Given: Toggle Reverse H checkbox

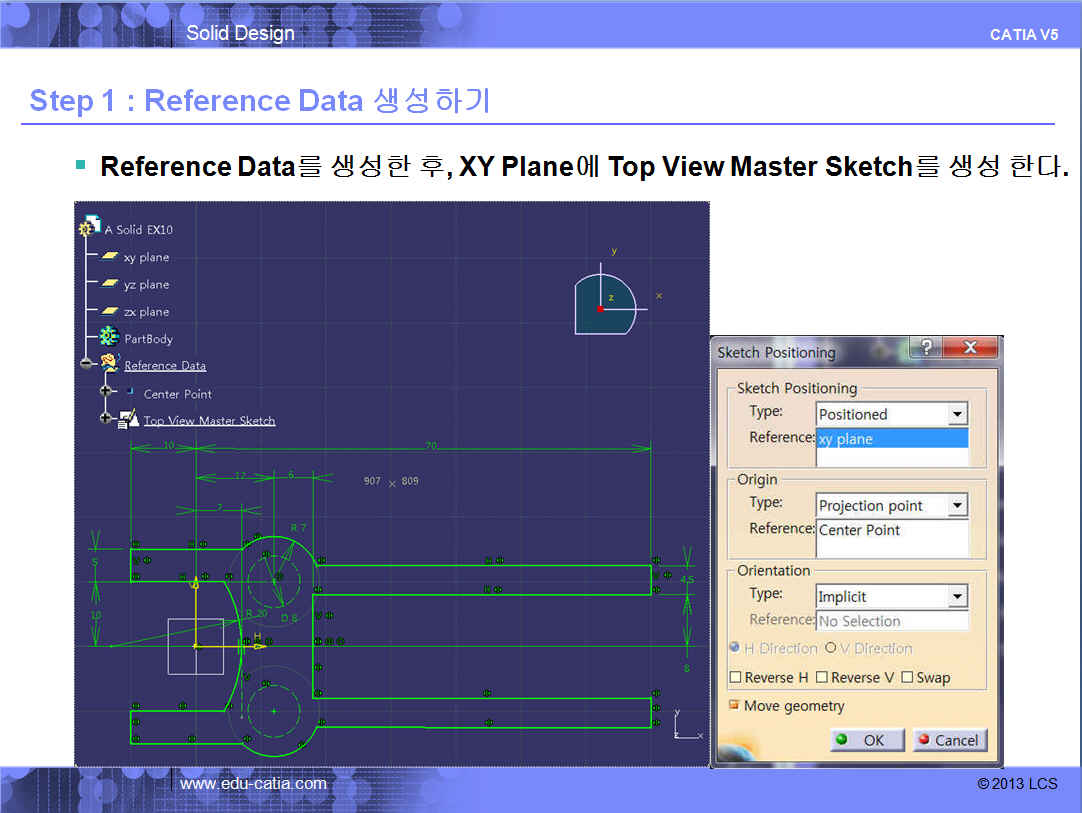Looking at the screenshot, I should 736,677.
